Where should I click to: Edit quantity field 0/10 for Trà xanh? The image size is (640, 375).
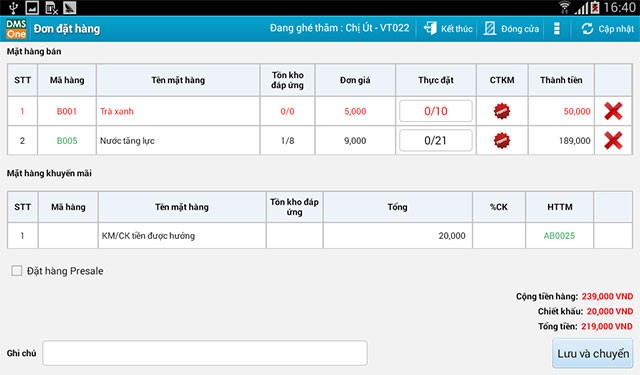coord(436,111)
